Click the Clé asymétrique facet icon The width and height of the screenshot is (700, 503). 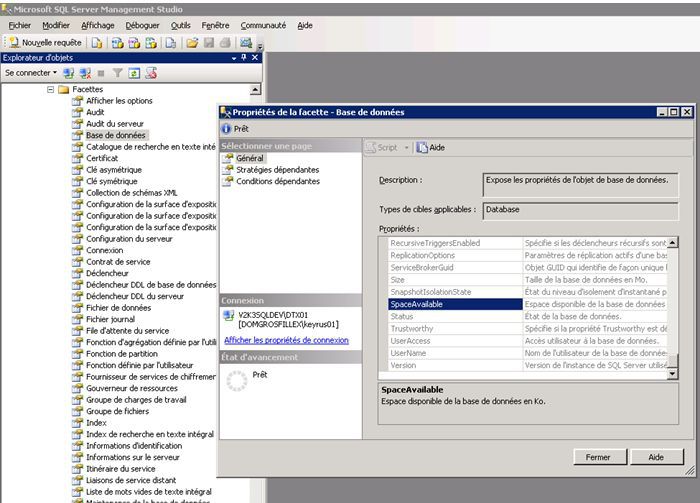point(78,170)
